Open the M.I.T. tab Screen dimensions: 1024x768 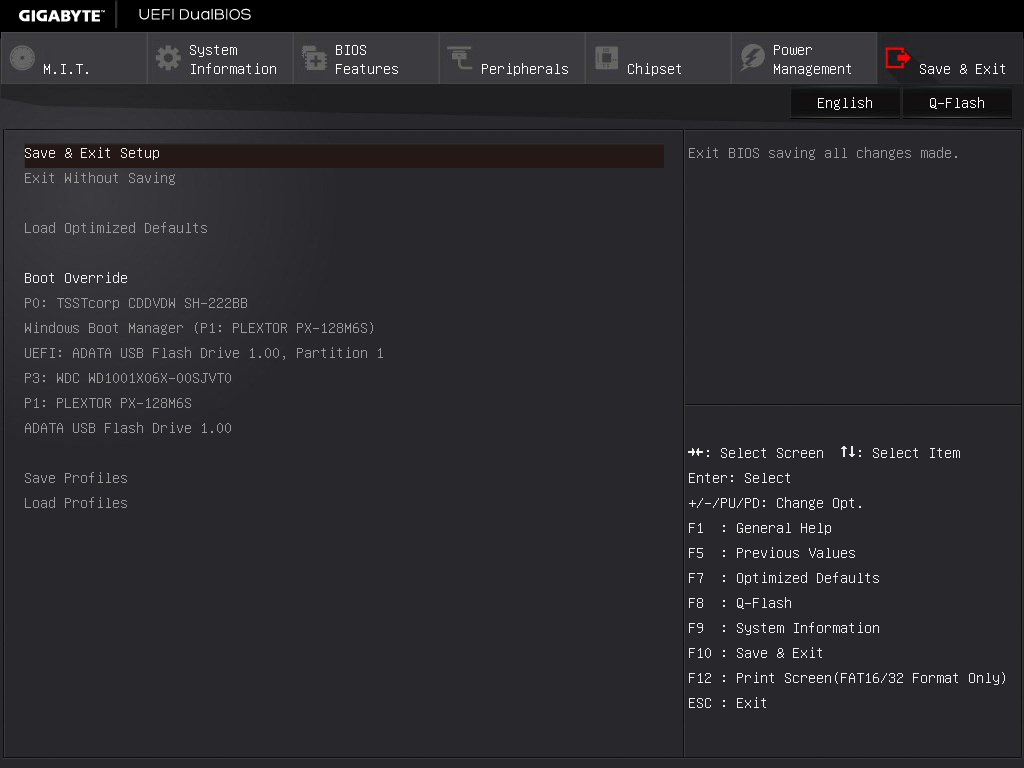point(74,59)
